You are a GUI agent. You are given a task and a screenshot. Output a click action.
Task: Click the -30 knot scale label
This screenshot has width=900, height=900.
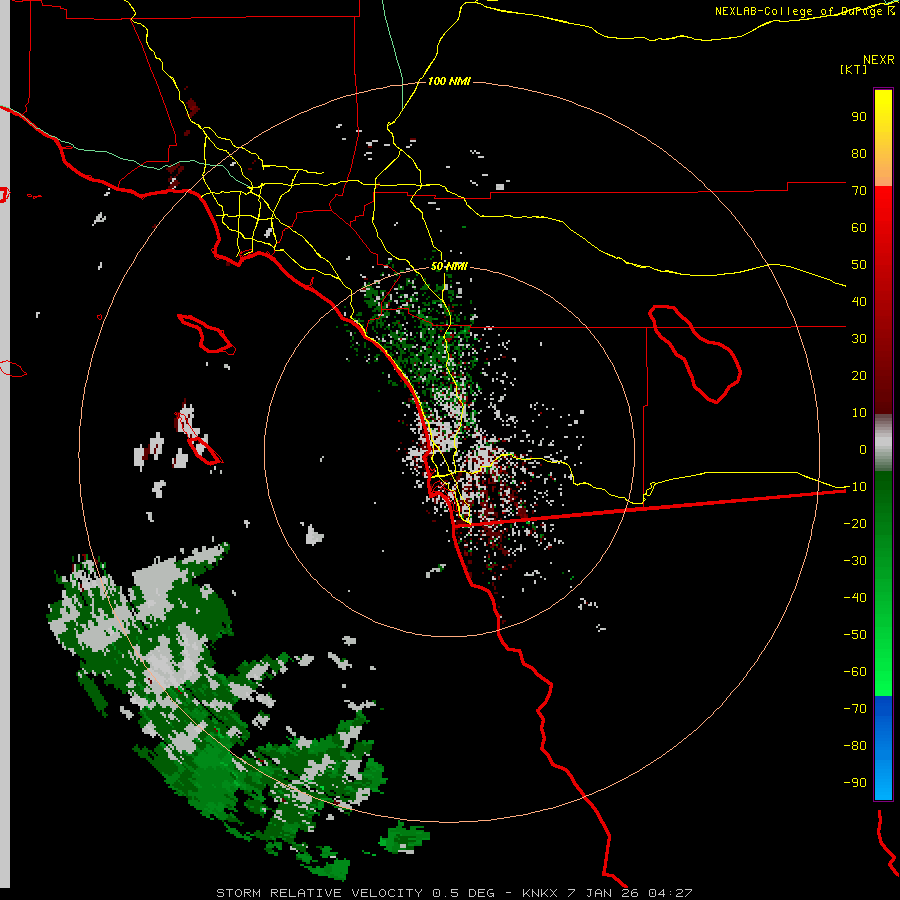[855, 561]
